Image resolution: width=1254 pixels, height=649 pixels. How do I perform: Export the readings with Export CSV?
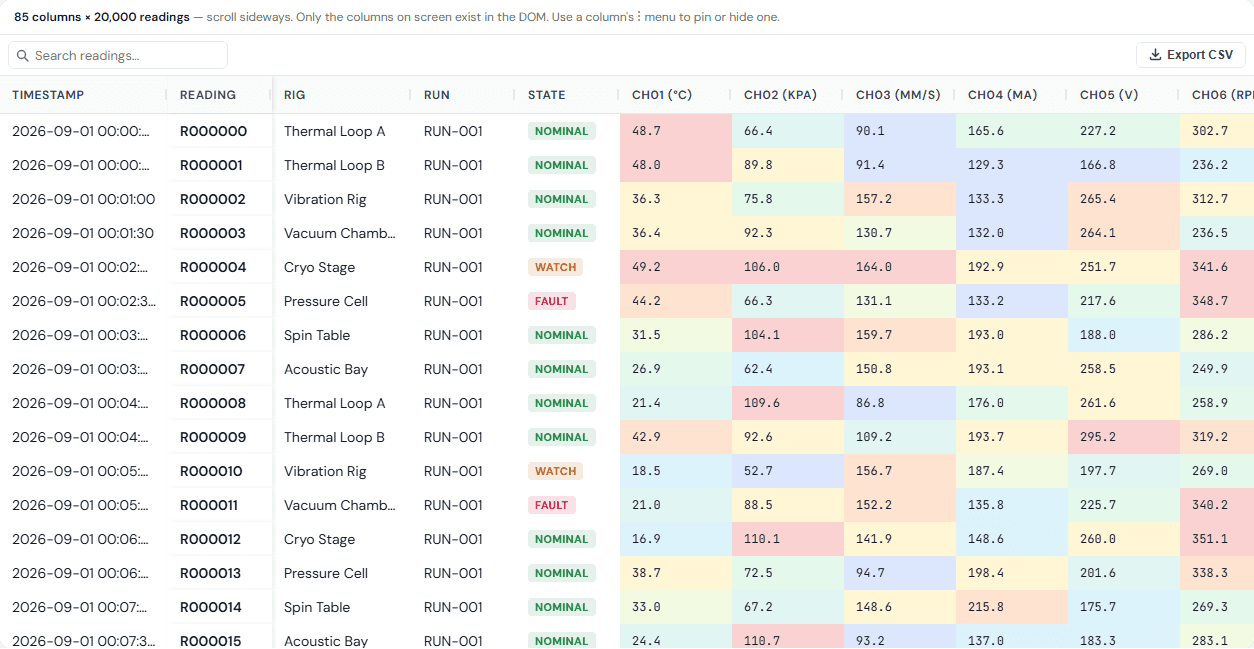(x=1190, y=55)
